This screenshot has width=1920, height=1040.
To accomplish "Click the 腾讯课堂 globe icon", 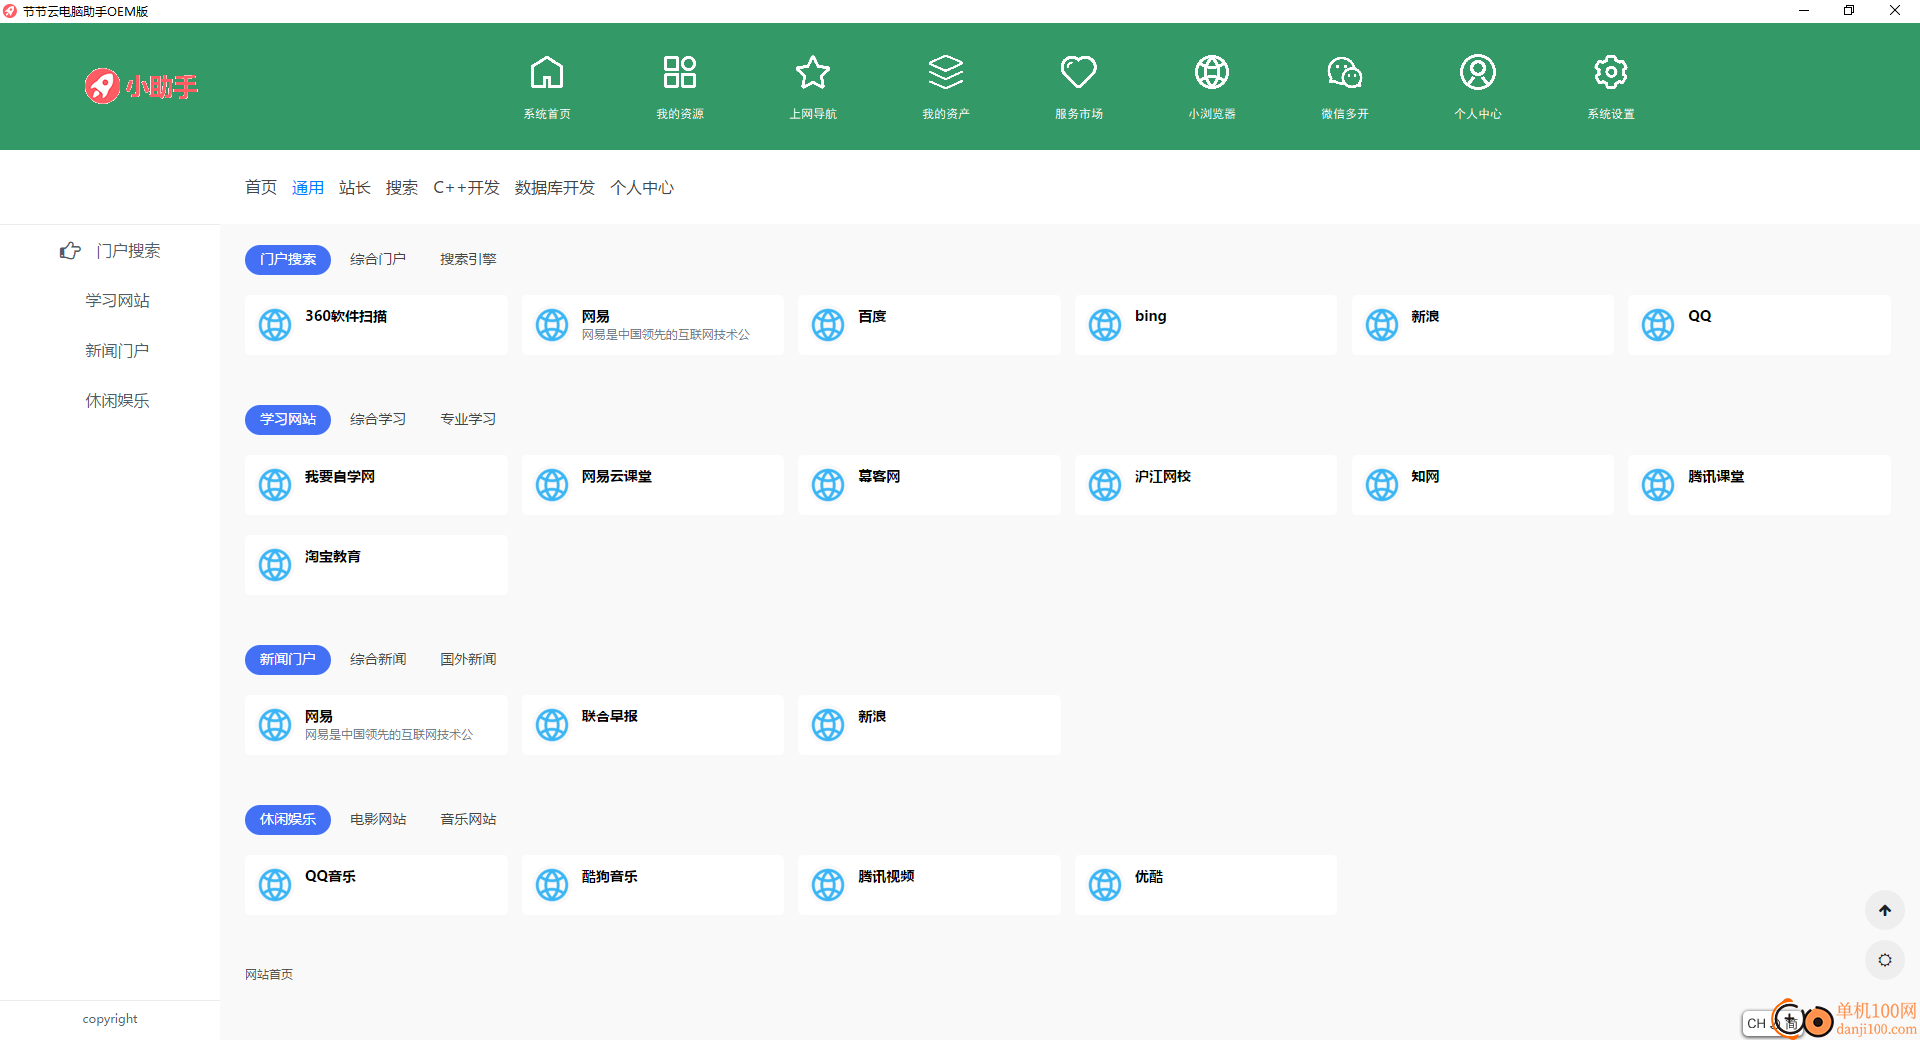I will (x=1658, y=484).
